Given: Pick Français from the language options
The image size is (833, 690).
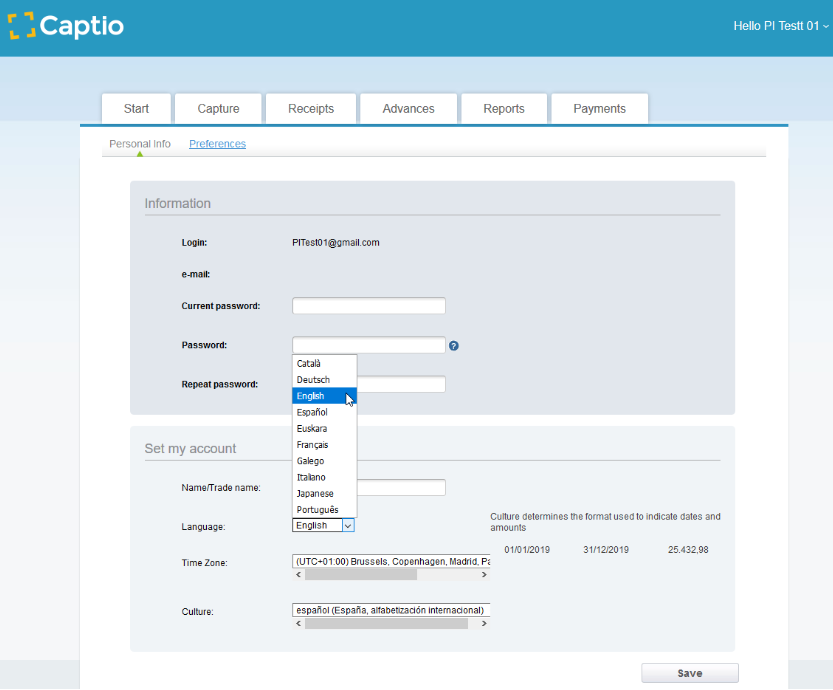Looking at the screenshot, I should [x=313, y=445].
